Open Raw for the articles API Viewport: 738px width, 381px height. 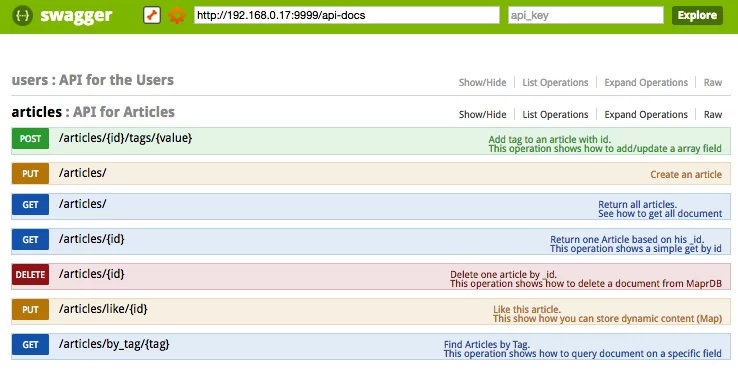(x=713, y=114)
